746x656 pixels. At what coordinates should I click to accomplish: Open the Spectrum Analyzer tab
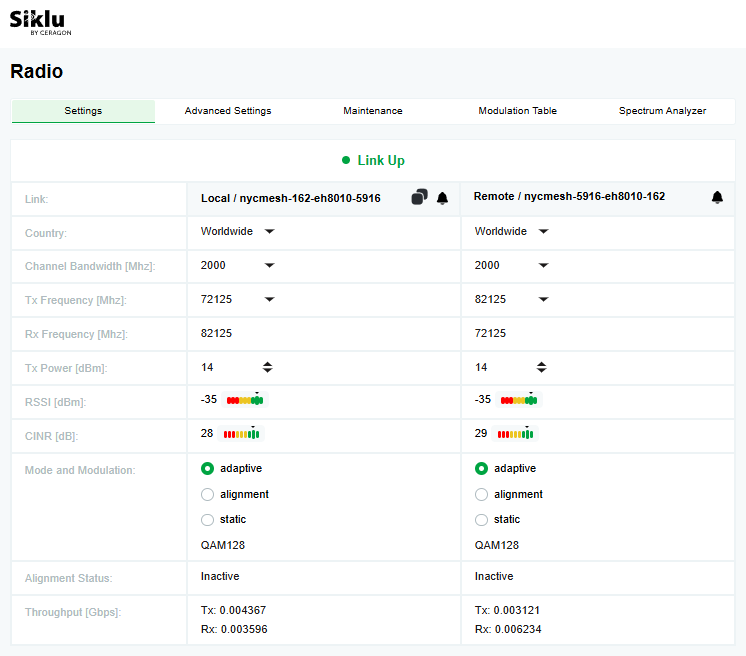point(662,111)
